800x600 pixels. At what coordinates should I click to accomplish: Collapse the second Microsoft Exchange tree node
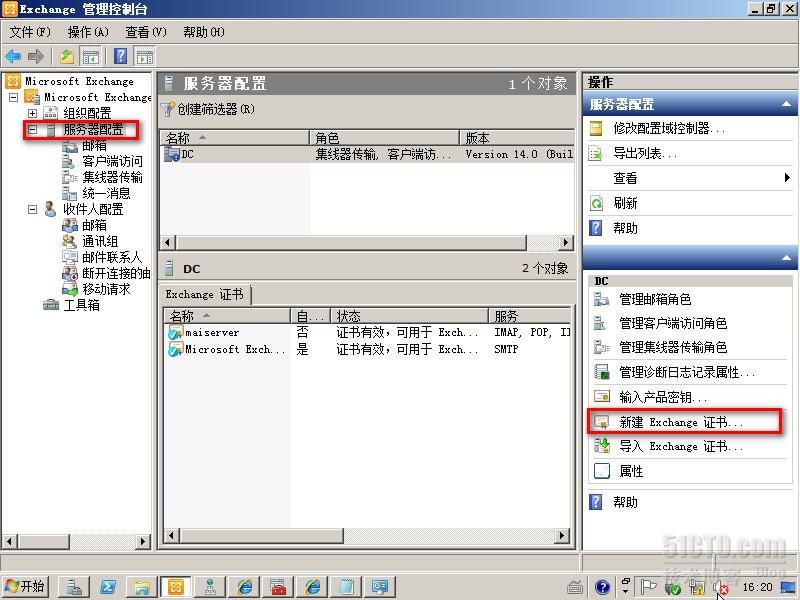tap(14, 97)
